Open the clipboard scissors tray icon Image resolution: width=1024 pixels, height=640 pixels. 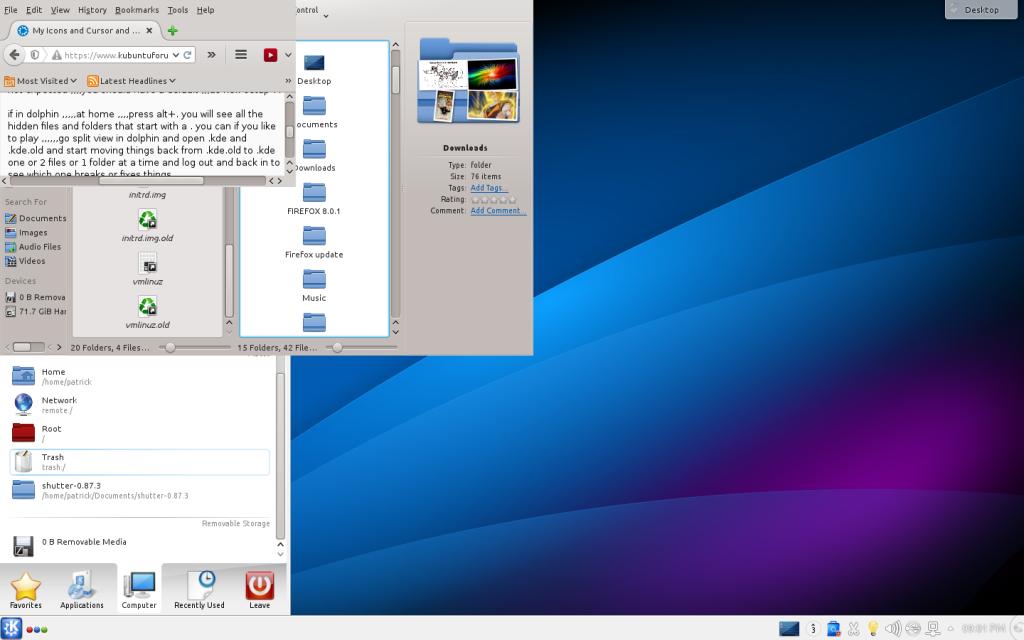pyautogui.click(x=853, y=629)
